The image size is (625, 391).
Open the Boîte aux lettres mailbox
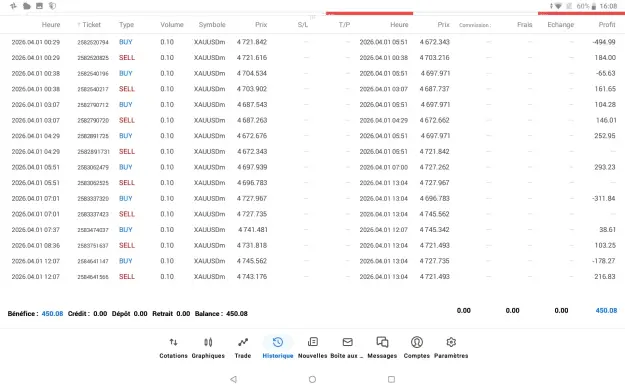[x=347, y=348]
